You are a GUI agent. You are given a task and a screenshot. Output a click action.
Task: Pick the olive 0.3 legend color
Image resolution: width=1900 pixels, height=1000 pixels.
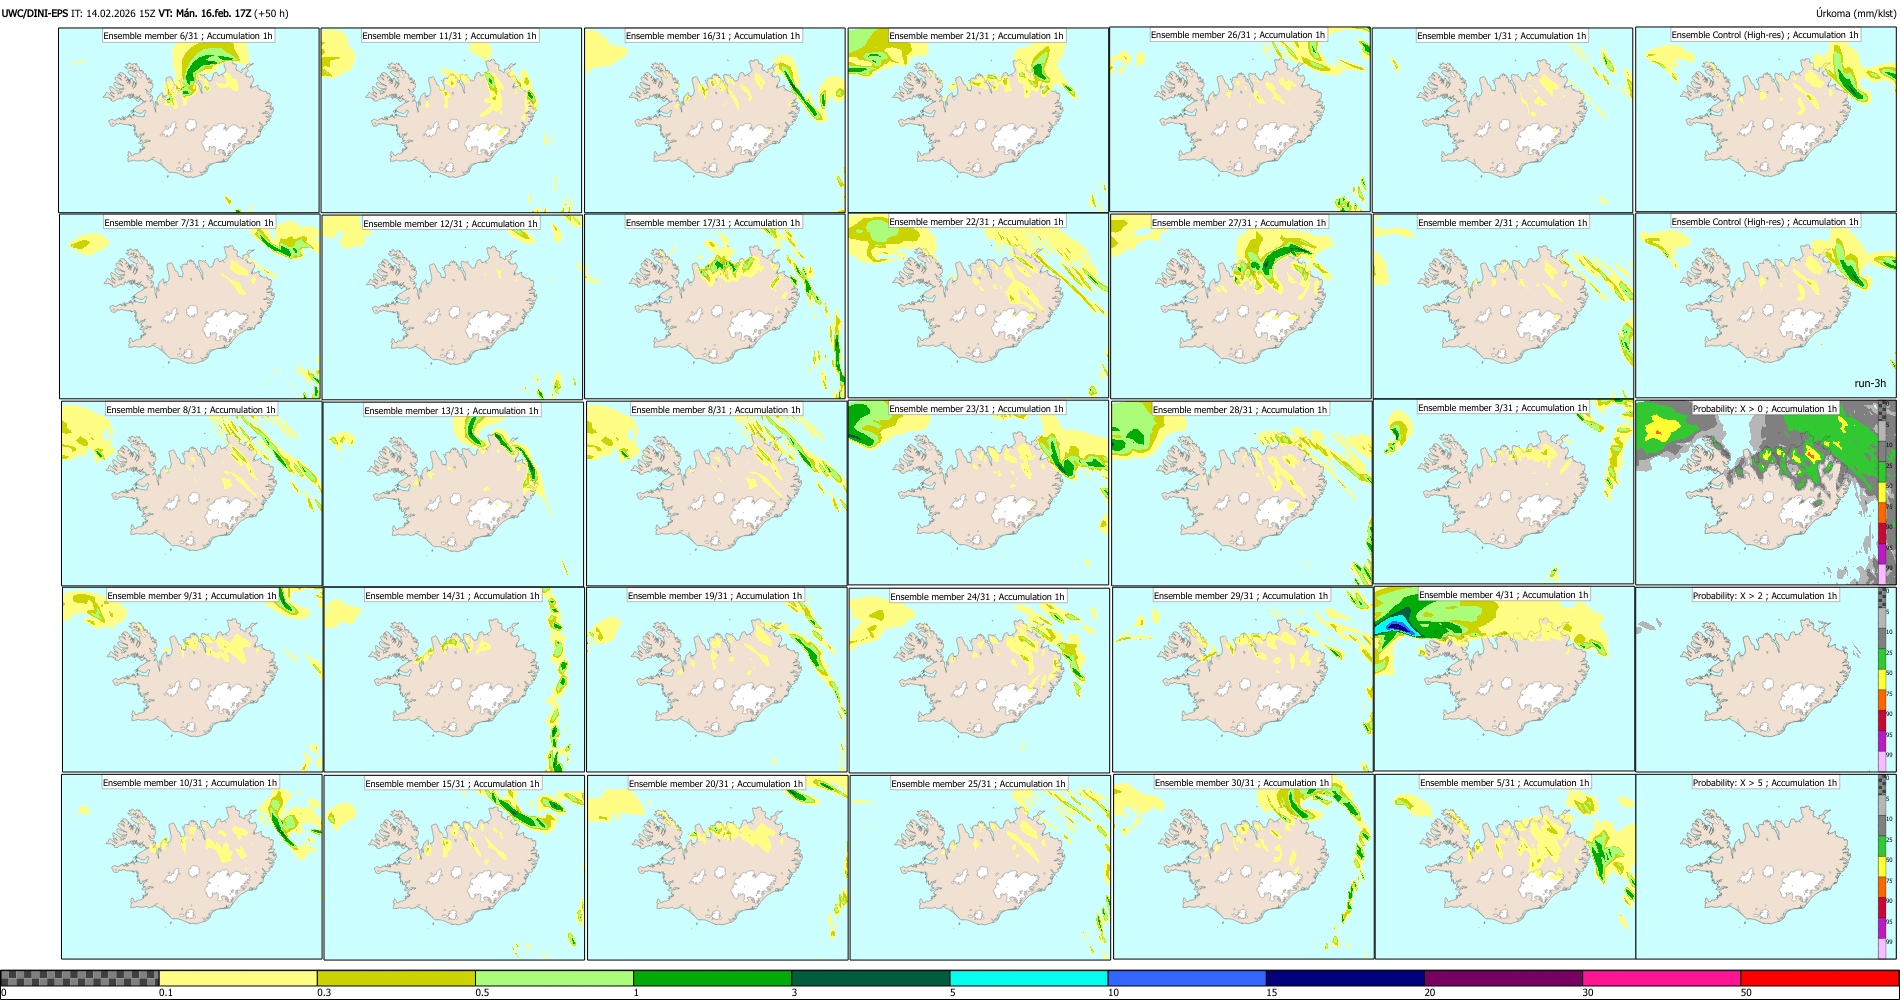396,978
